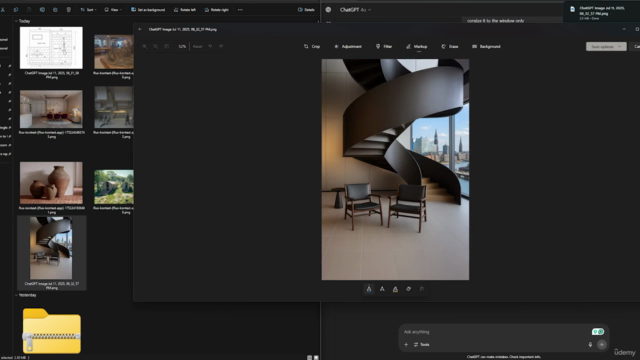Open the View dropdown in File Explorer

click(x=113, y=9)
